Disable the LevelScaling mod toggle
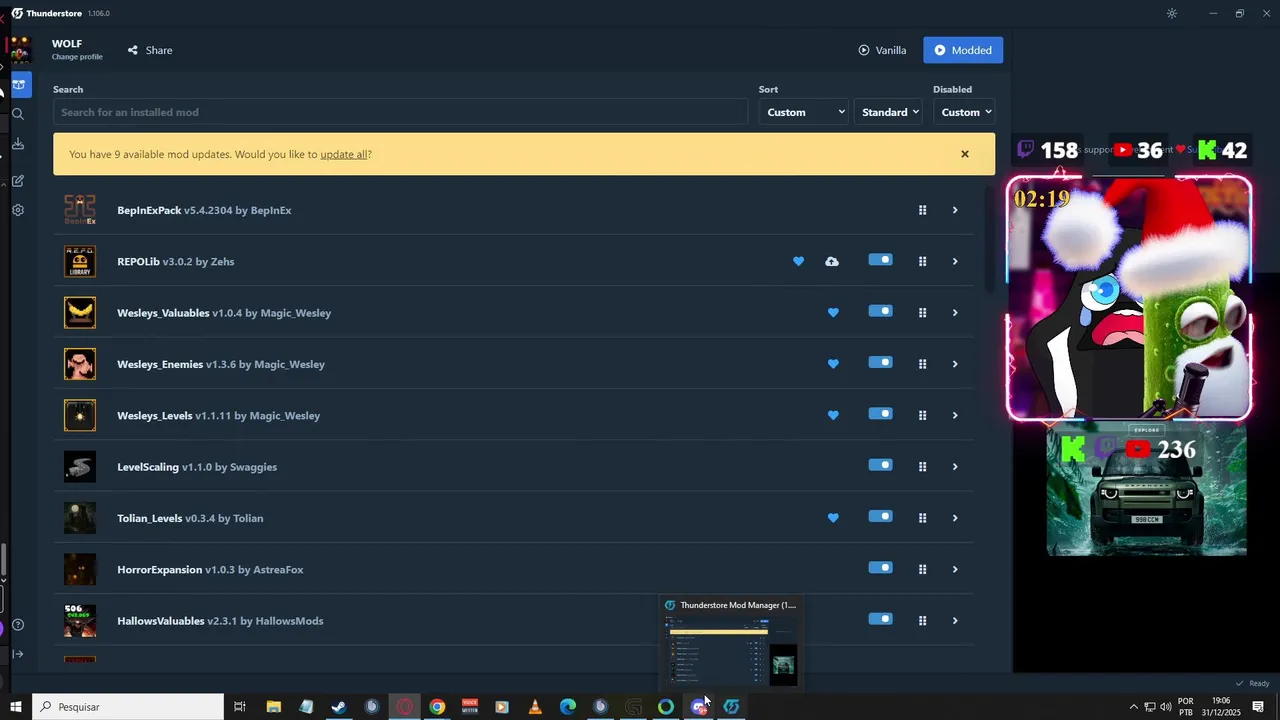 [x=880, y=465]
